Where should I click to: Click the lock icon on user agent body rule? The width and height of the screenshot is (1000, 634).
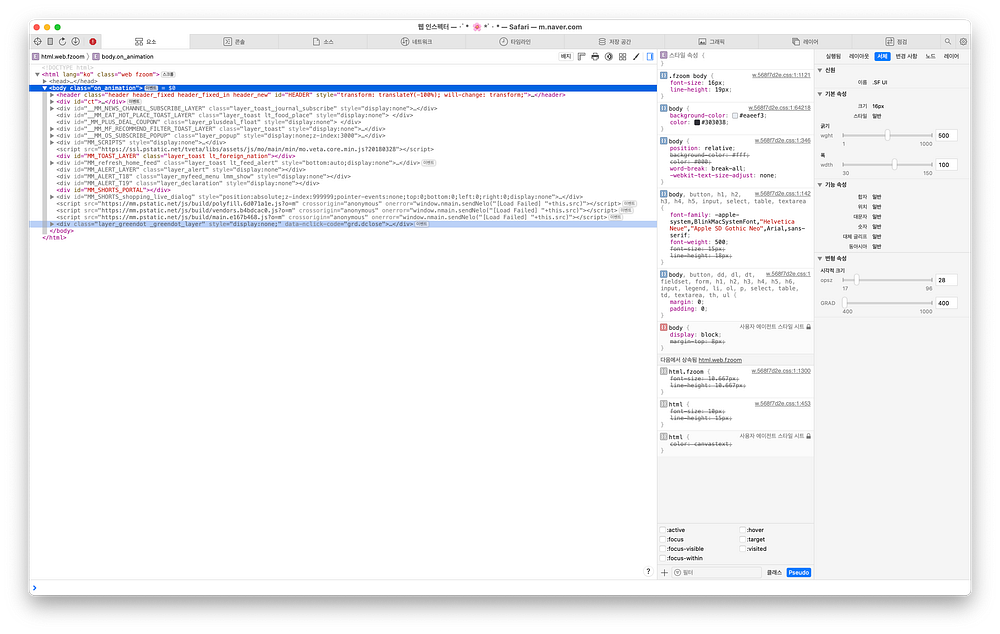click(809, 327)
